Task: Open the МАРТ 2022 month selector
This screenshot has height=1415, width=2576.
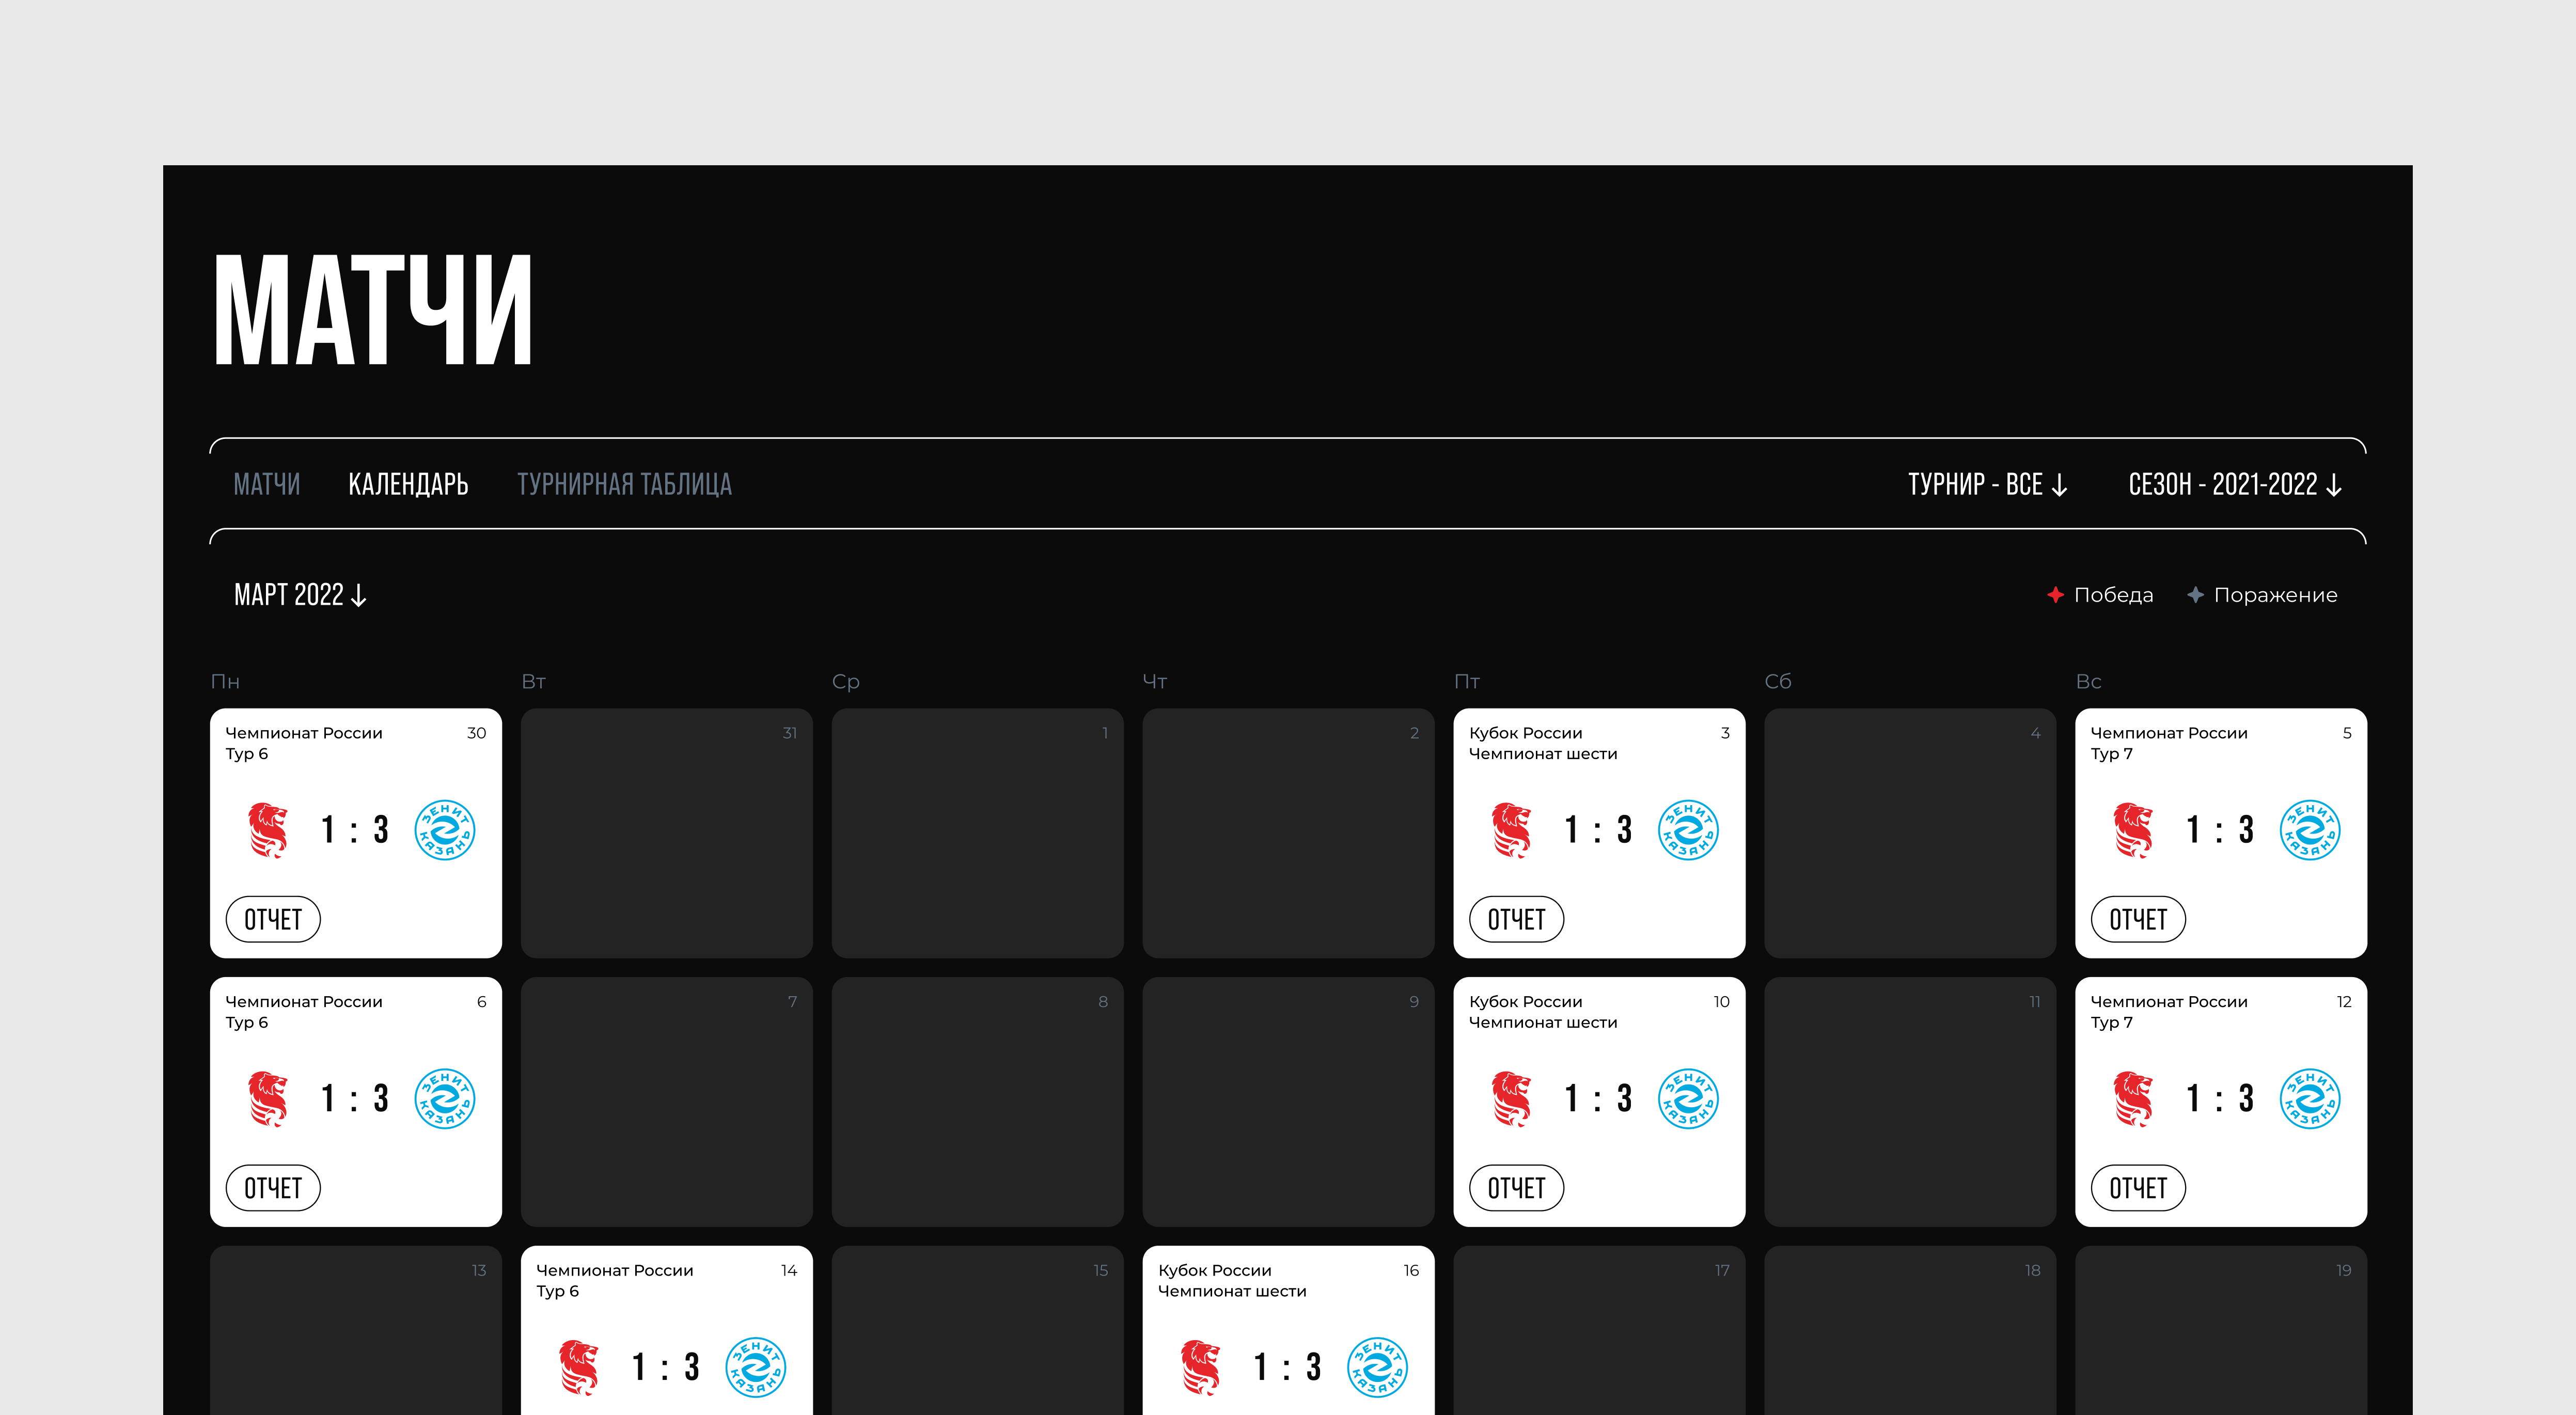Action: (300, 595)
